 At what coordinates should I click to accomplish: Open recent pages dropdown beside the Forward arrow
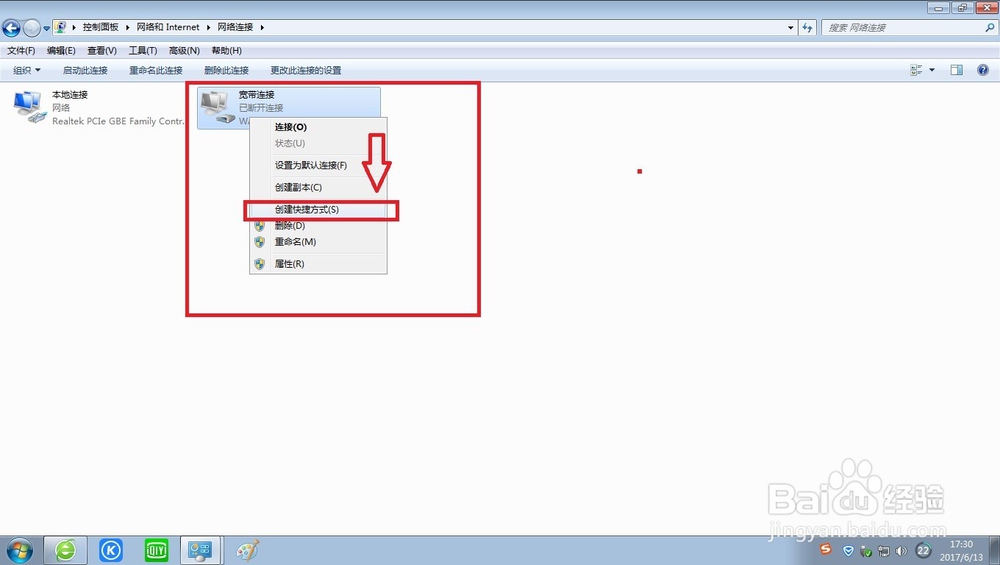pos(47,29)
